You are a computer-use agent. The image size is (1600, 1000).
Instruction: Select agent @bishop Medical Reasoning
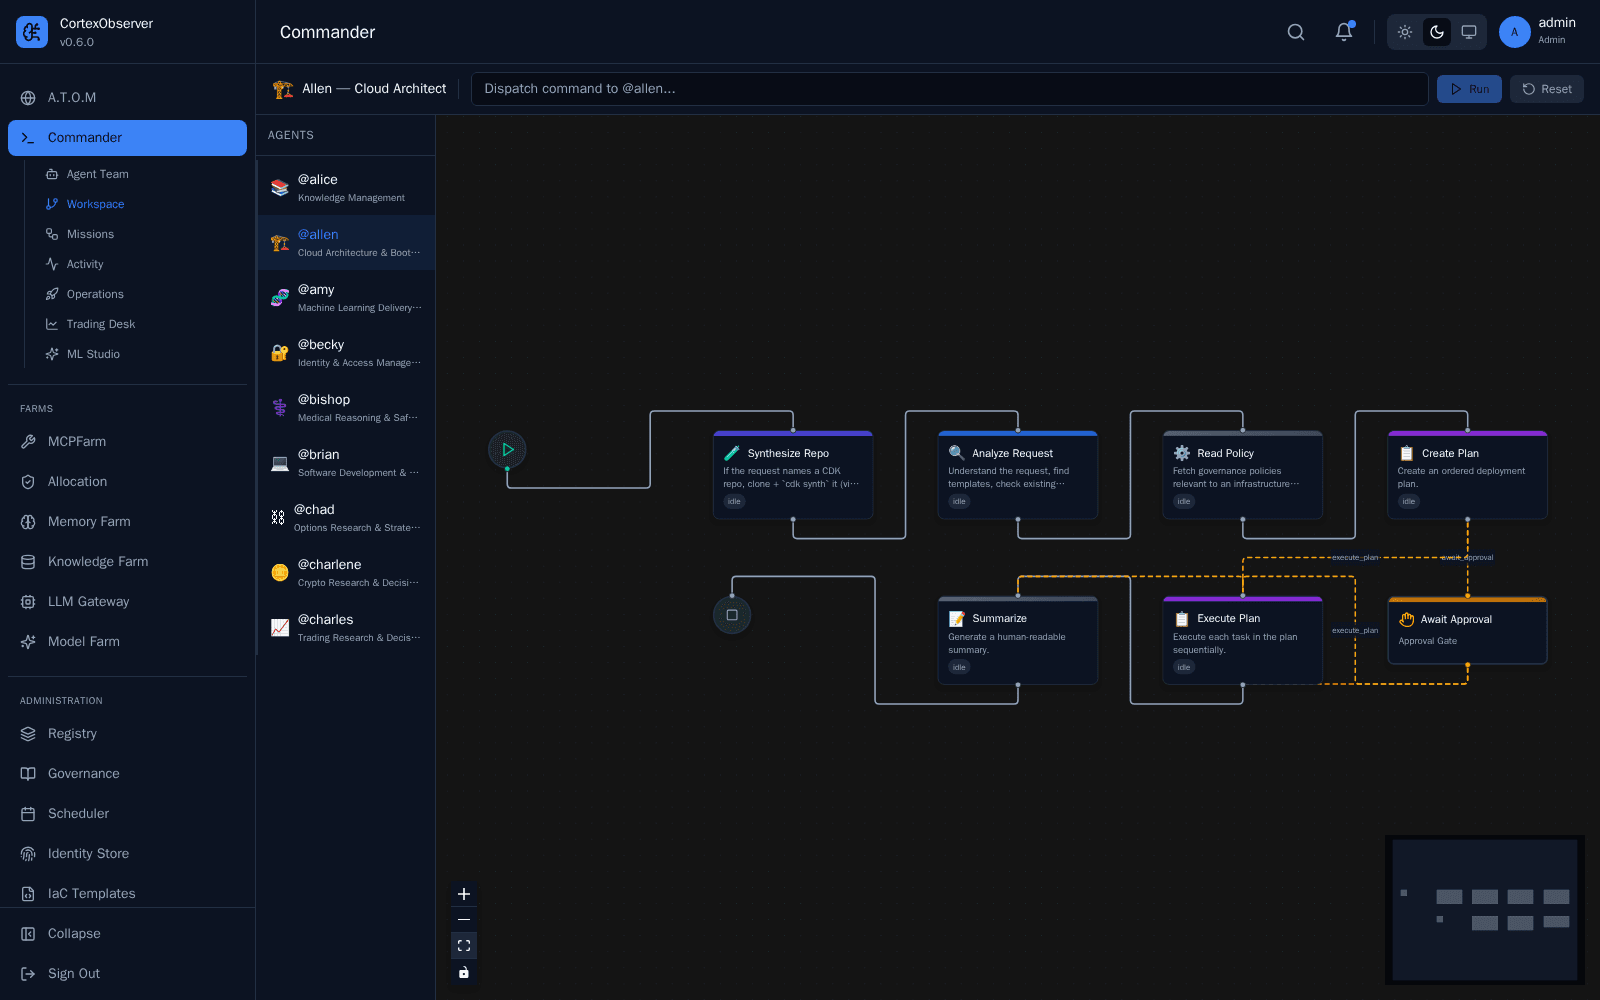346,408
